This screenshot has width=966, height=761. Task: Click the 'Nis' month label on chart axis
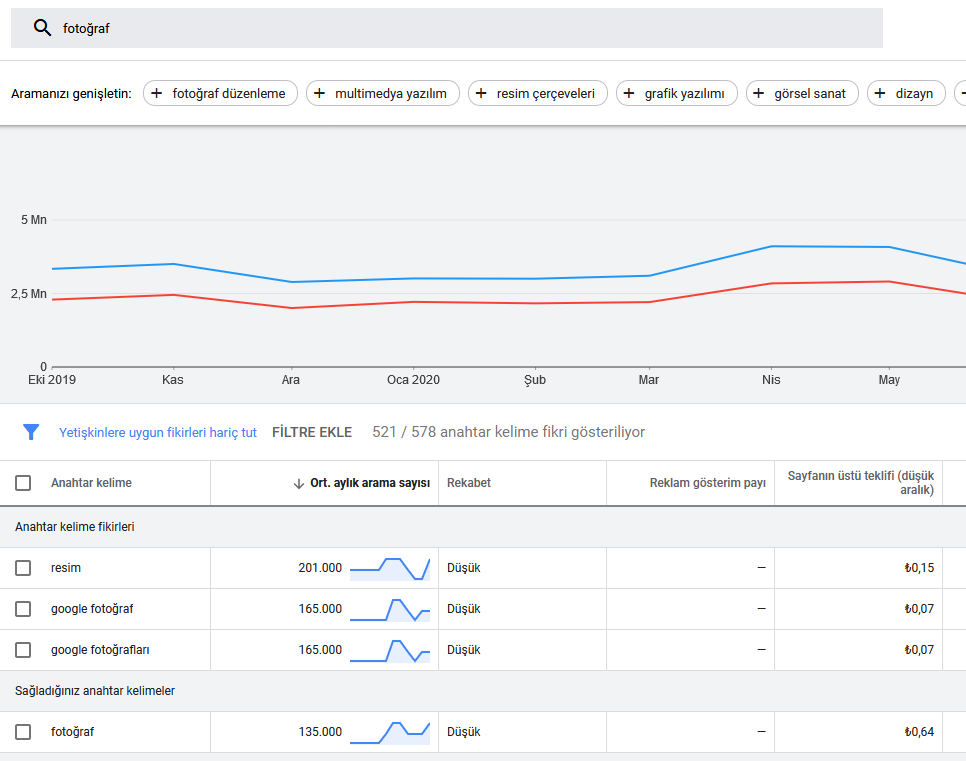click(x=771, y=380)
